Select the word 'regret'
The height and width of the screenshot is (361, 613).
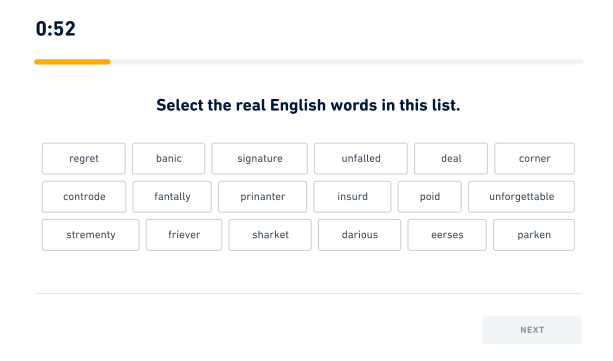click(84, 158)
